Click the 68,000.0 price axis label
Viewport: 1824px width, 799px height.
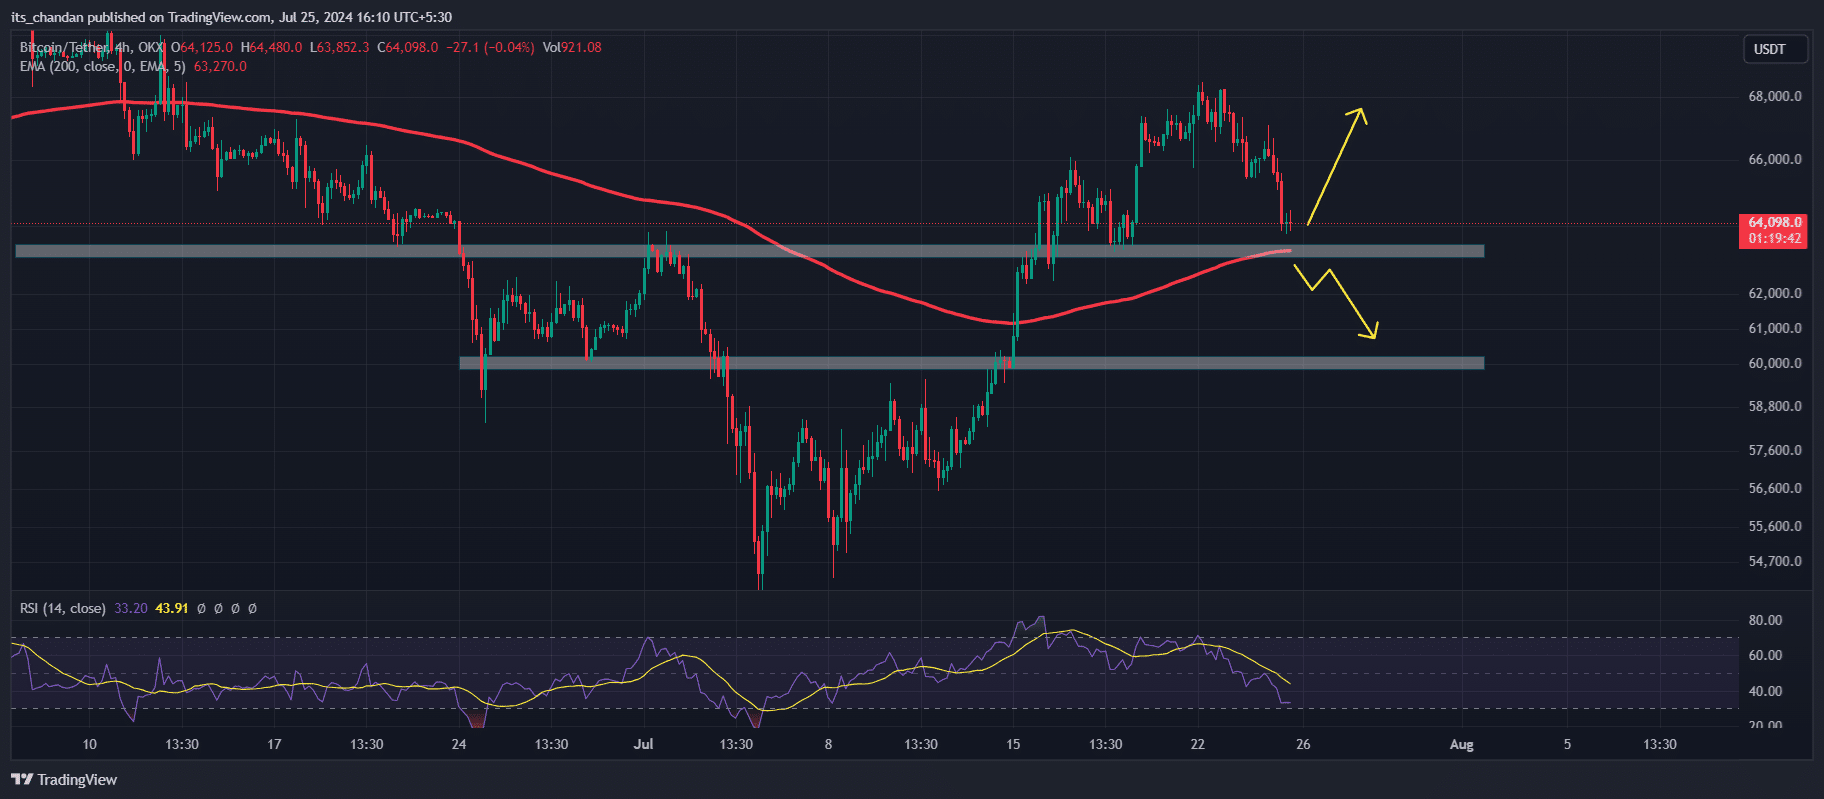point(1775,97)
